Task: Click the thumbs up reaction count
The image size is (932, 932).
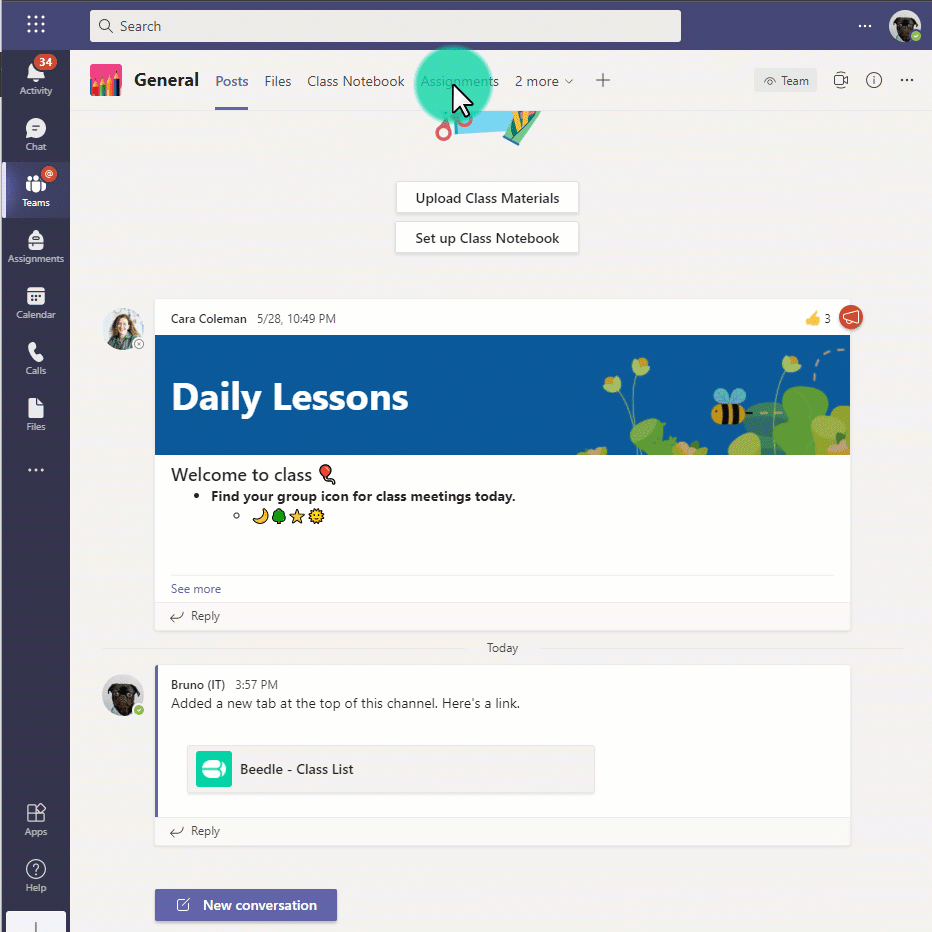Action: pos(818,319)
